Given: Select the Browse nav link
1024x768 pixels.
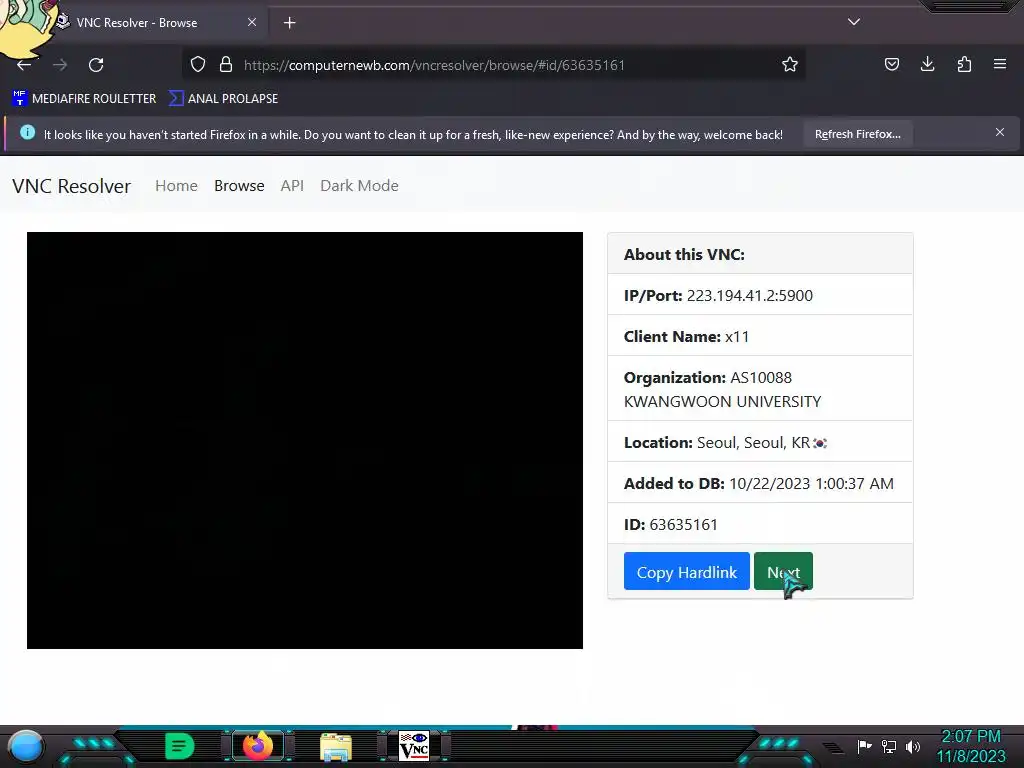Looking at the screenshot, I should point(239,185).
